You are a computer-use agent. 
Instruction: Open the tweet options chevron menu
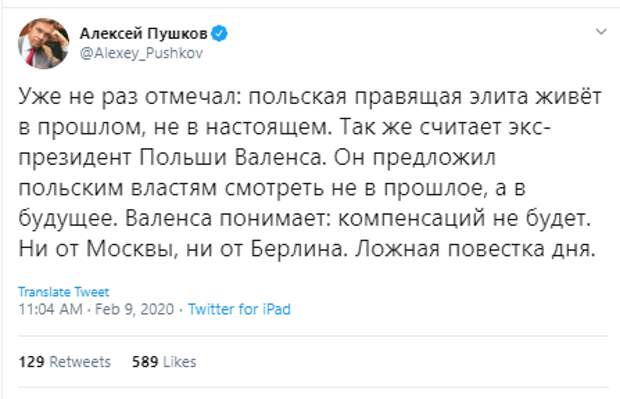click(601, 31)
